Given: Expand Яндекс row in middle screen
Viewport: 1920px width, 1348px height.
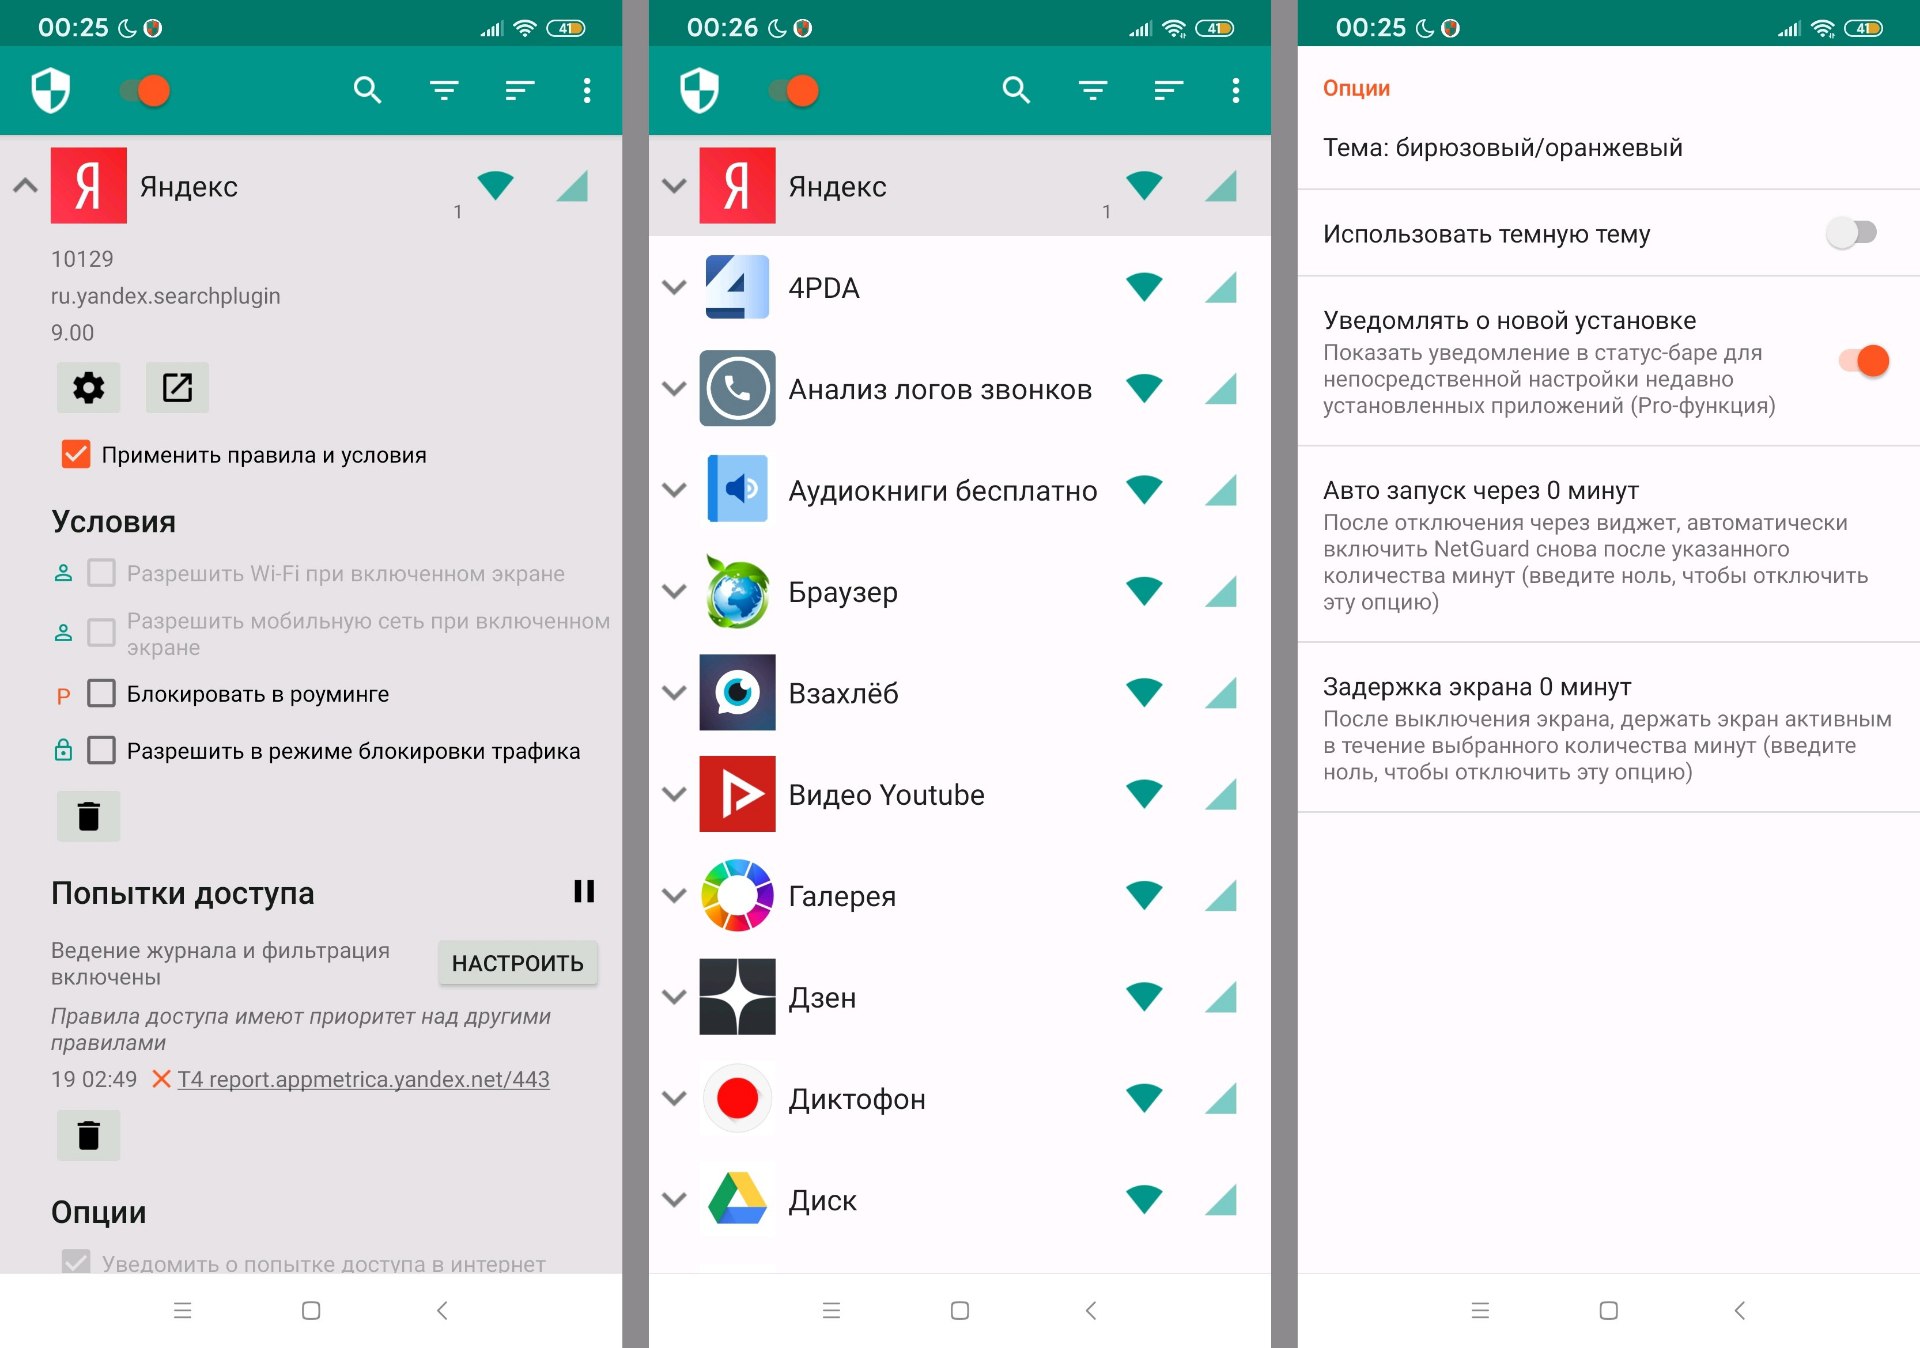Looking at the screenshot, I should (x=675, y=185).
